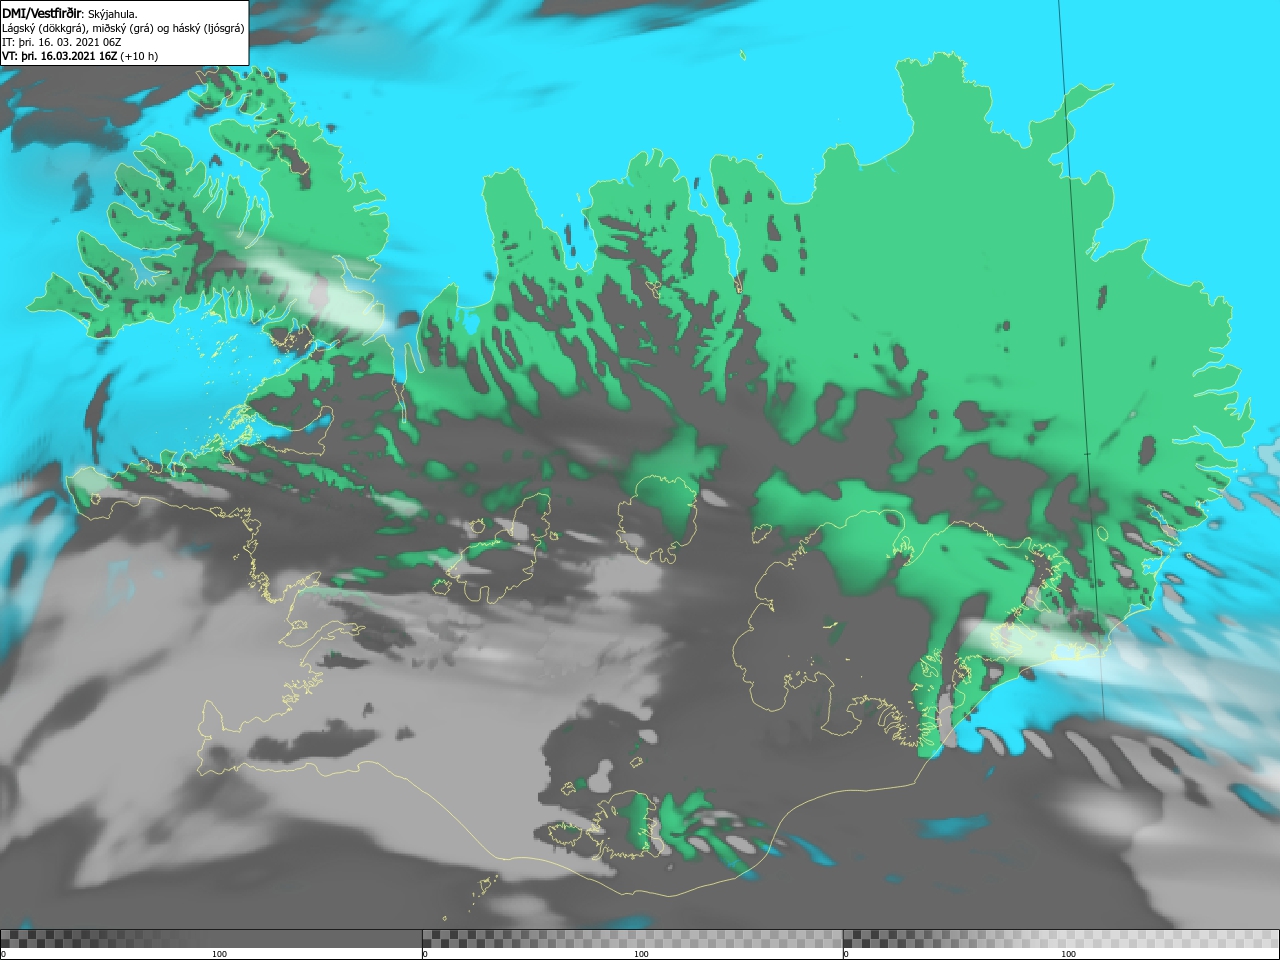Click the medium grey mid-cloud scale bar
The image size is (1280, 960).
pyautogui.click(x=632, y=938)
